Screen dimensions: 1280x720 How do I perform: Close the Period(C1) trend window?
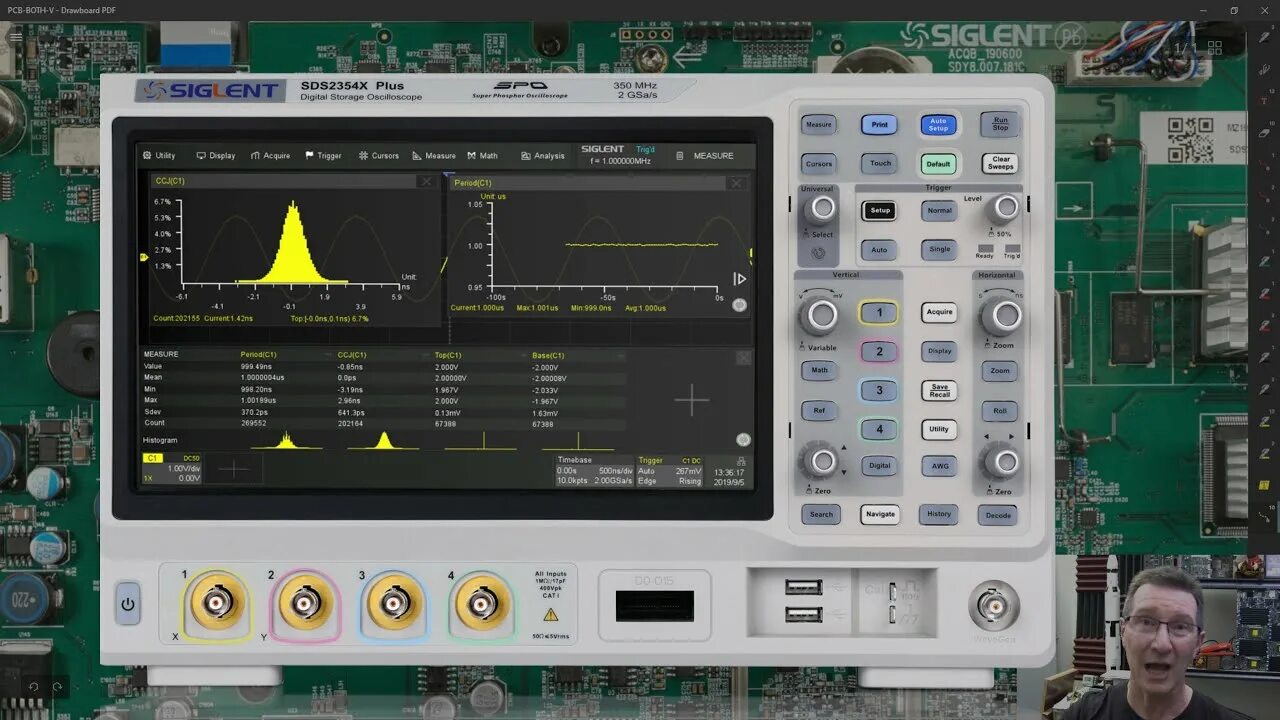coord(737,183)
